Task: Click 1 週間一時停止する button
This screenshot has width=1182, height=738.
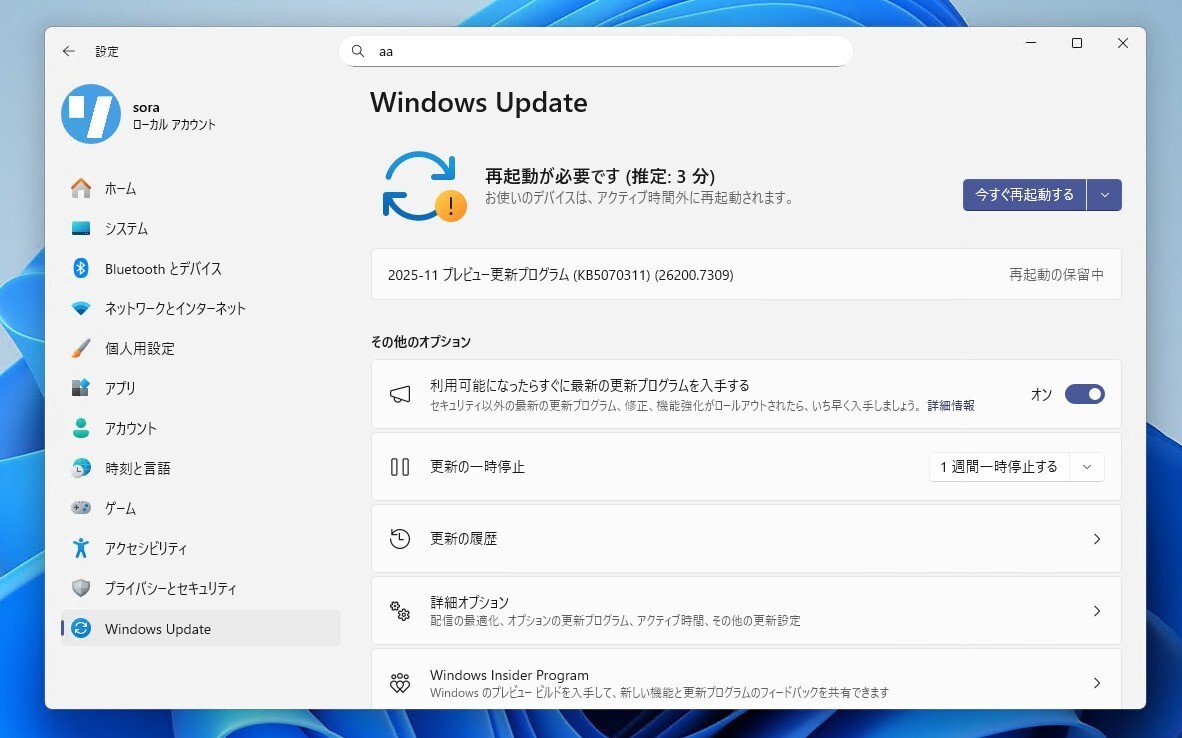Action: (999, 467)
